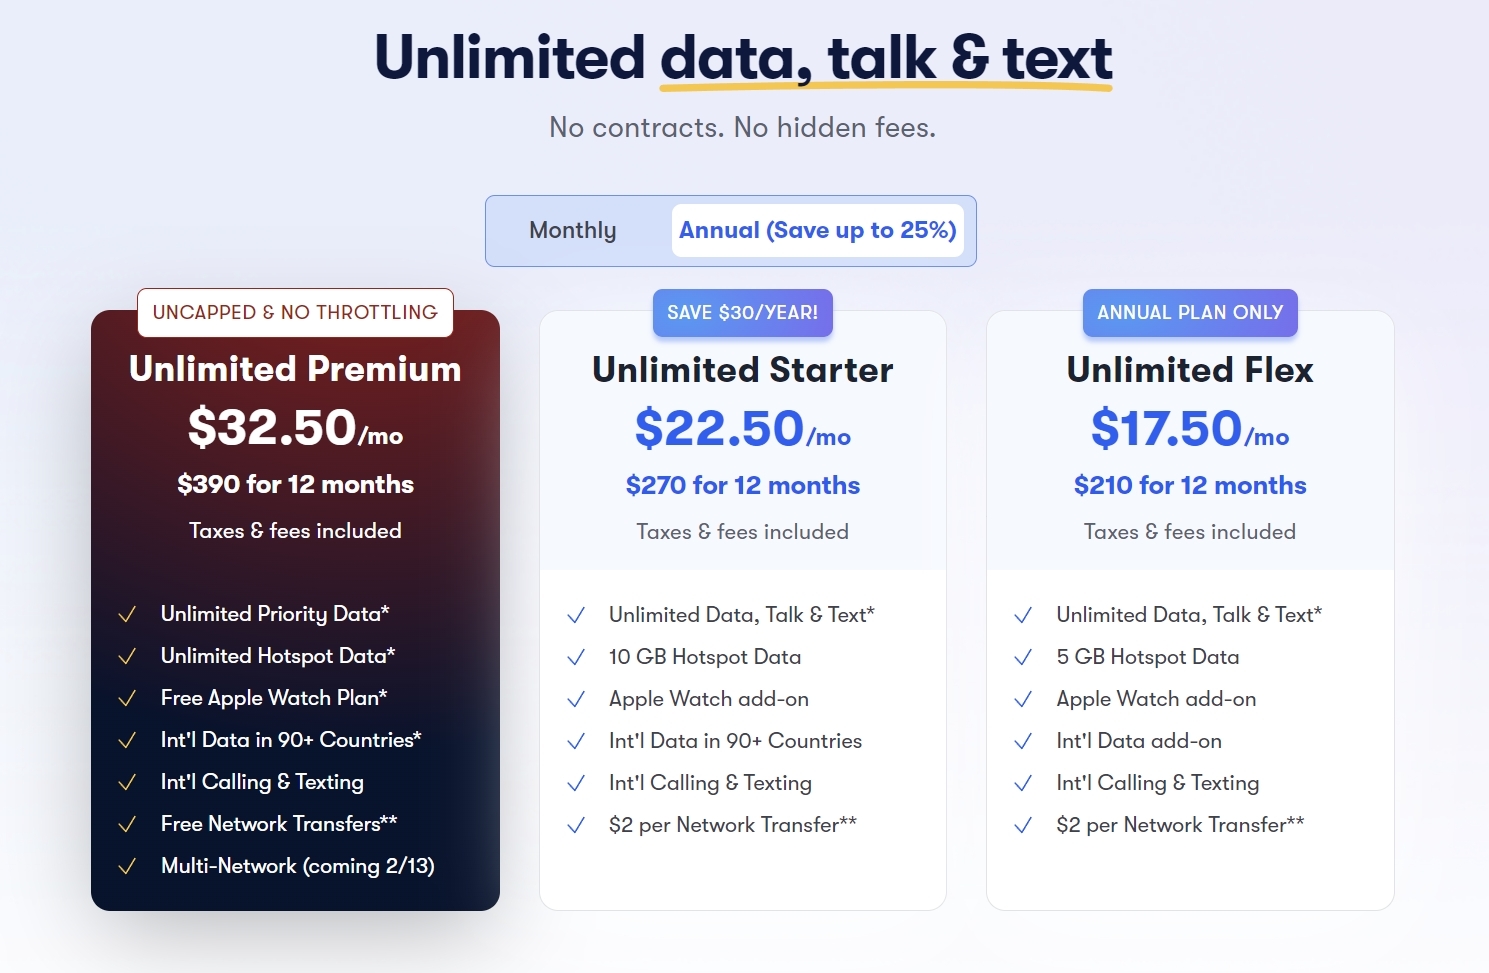Screen dimensions: 1489x973
Task: Click the ANNUAL PLAN ONLY badge
Action: coord(1190,313)
